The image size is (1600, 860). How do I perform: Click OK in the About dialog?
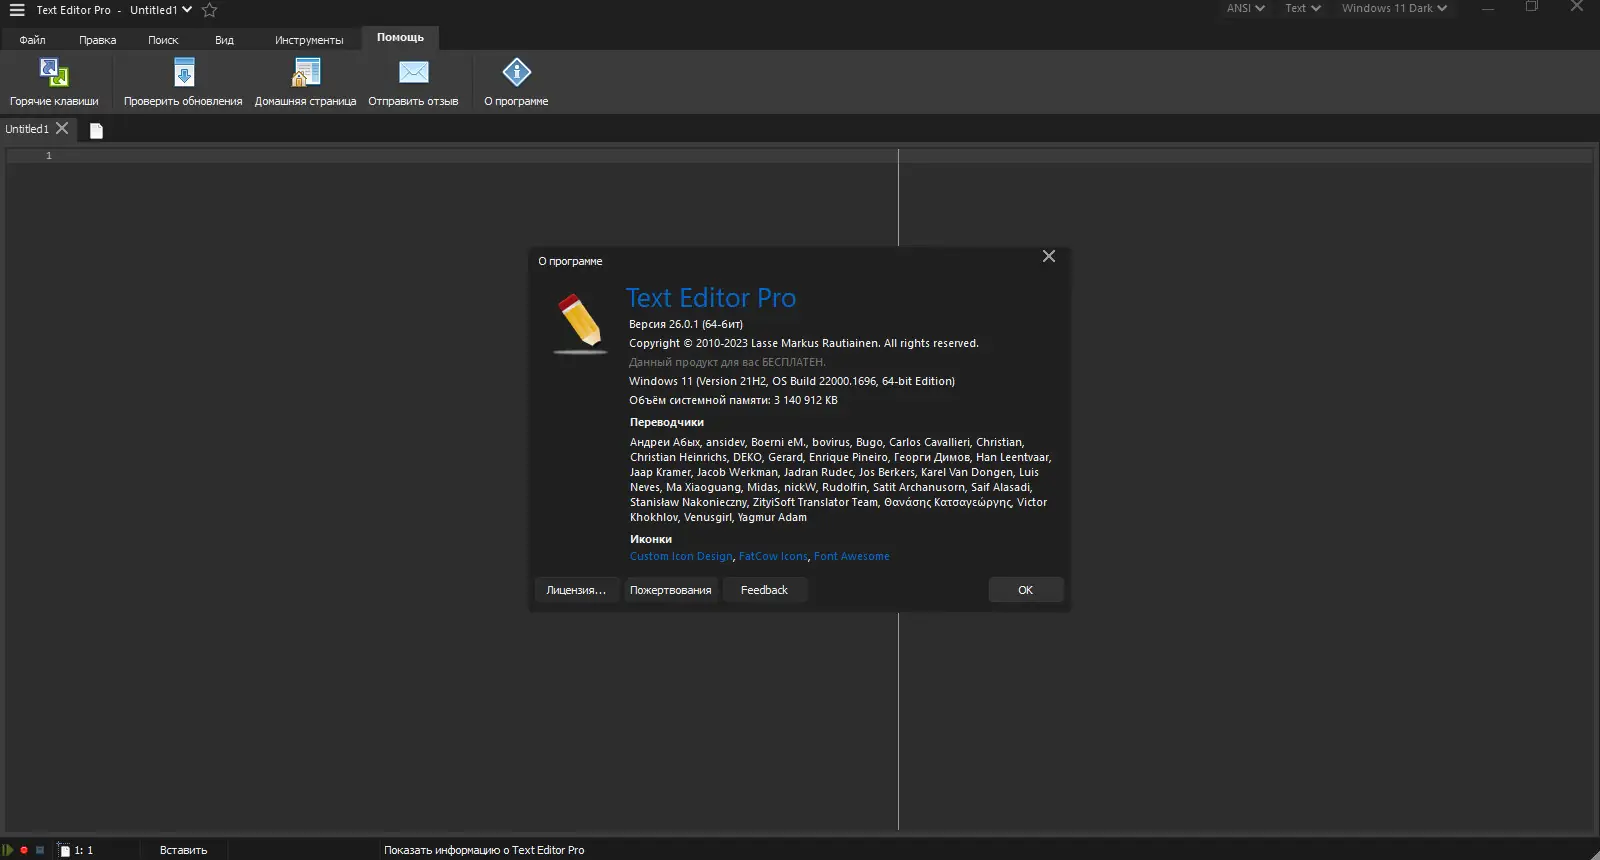pyautogui.click(x=1025, y=590)
